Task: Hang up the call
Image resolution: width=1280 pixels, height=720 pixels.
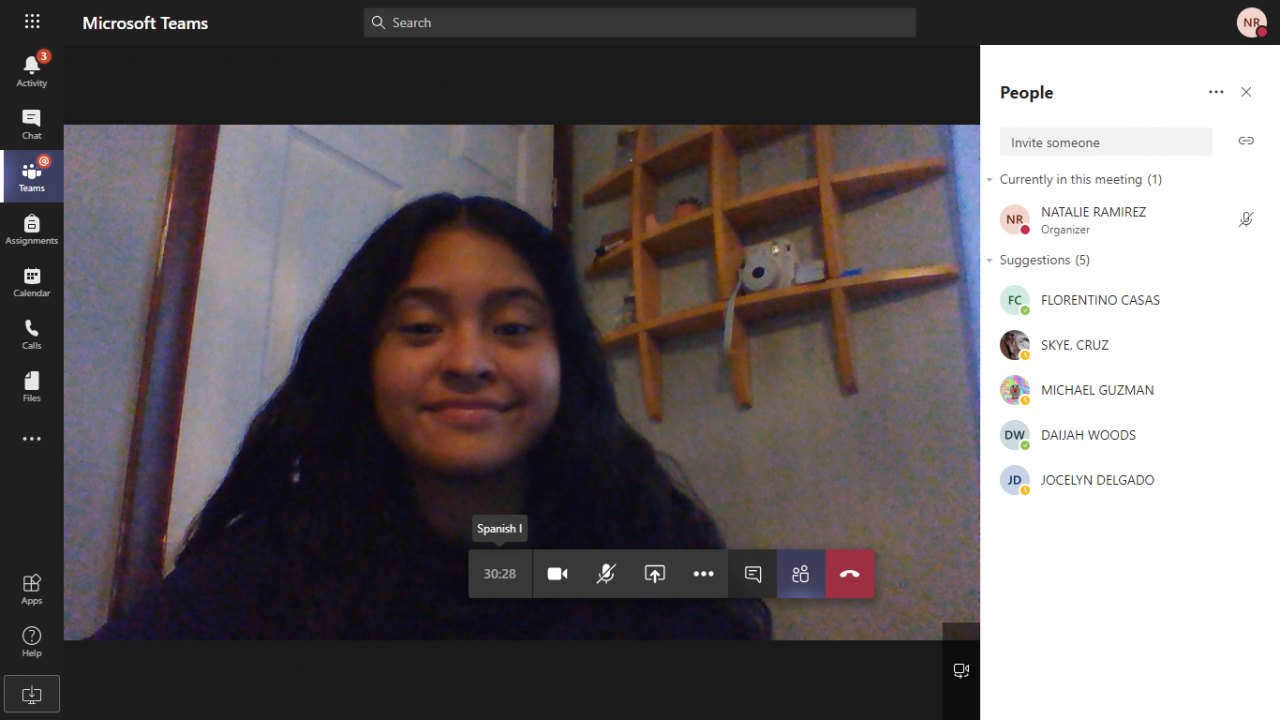Action: pyautogui.click(x=850, y=574)
